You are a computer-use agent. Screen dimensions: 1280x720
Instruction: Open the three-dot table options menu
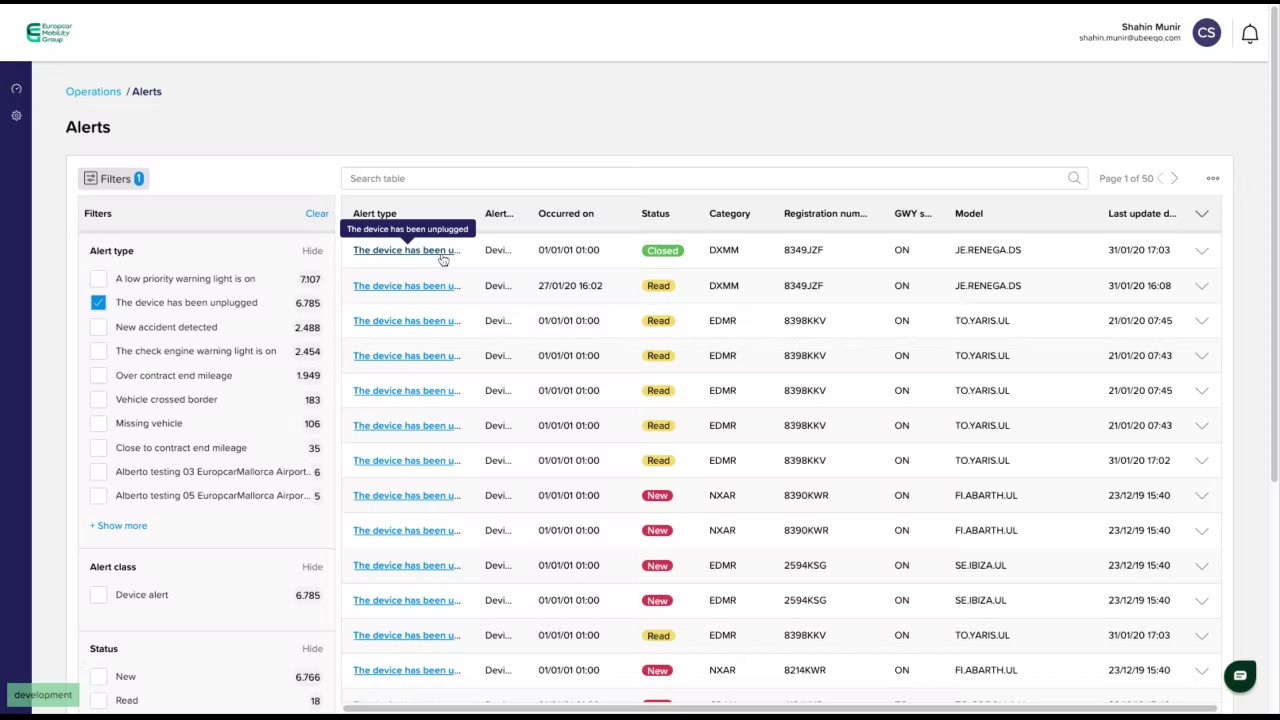click(x=1213, y=178)
